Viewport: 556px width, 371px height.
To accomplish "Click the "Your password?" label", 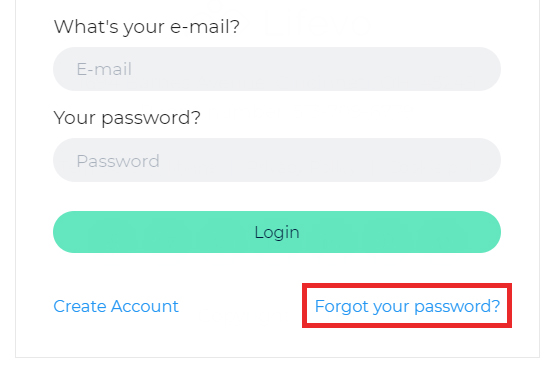I will pyautogui.click(x=127, y=117).
